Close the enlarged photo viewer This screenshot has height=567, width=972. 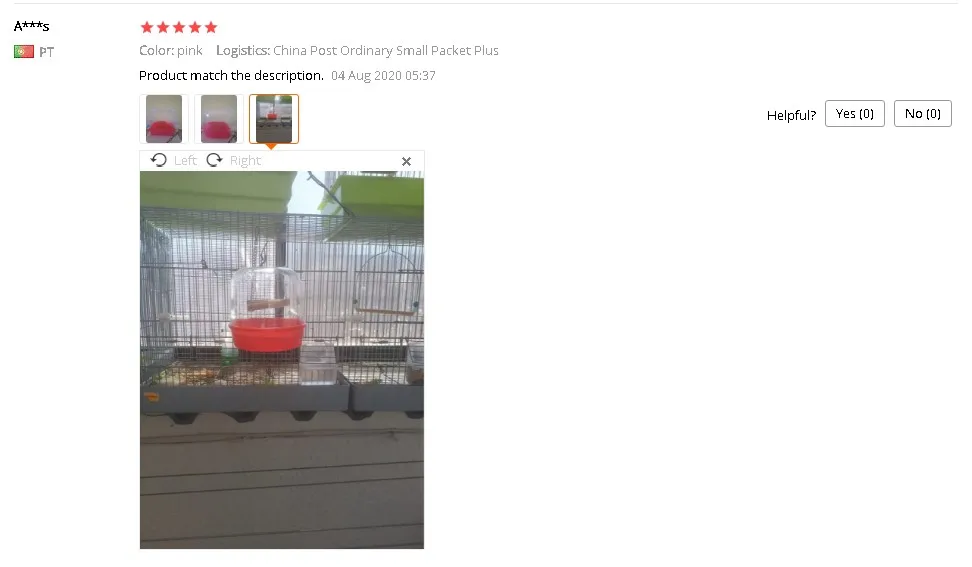406,161
